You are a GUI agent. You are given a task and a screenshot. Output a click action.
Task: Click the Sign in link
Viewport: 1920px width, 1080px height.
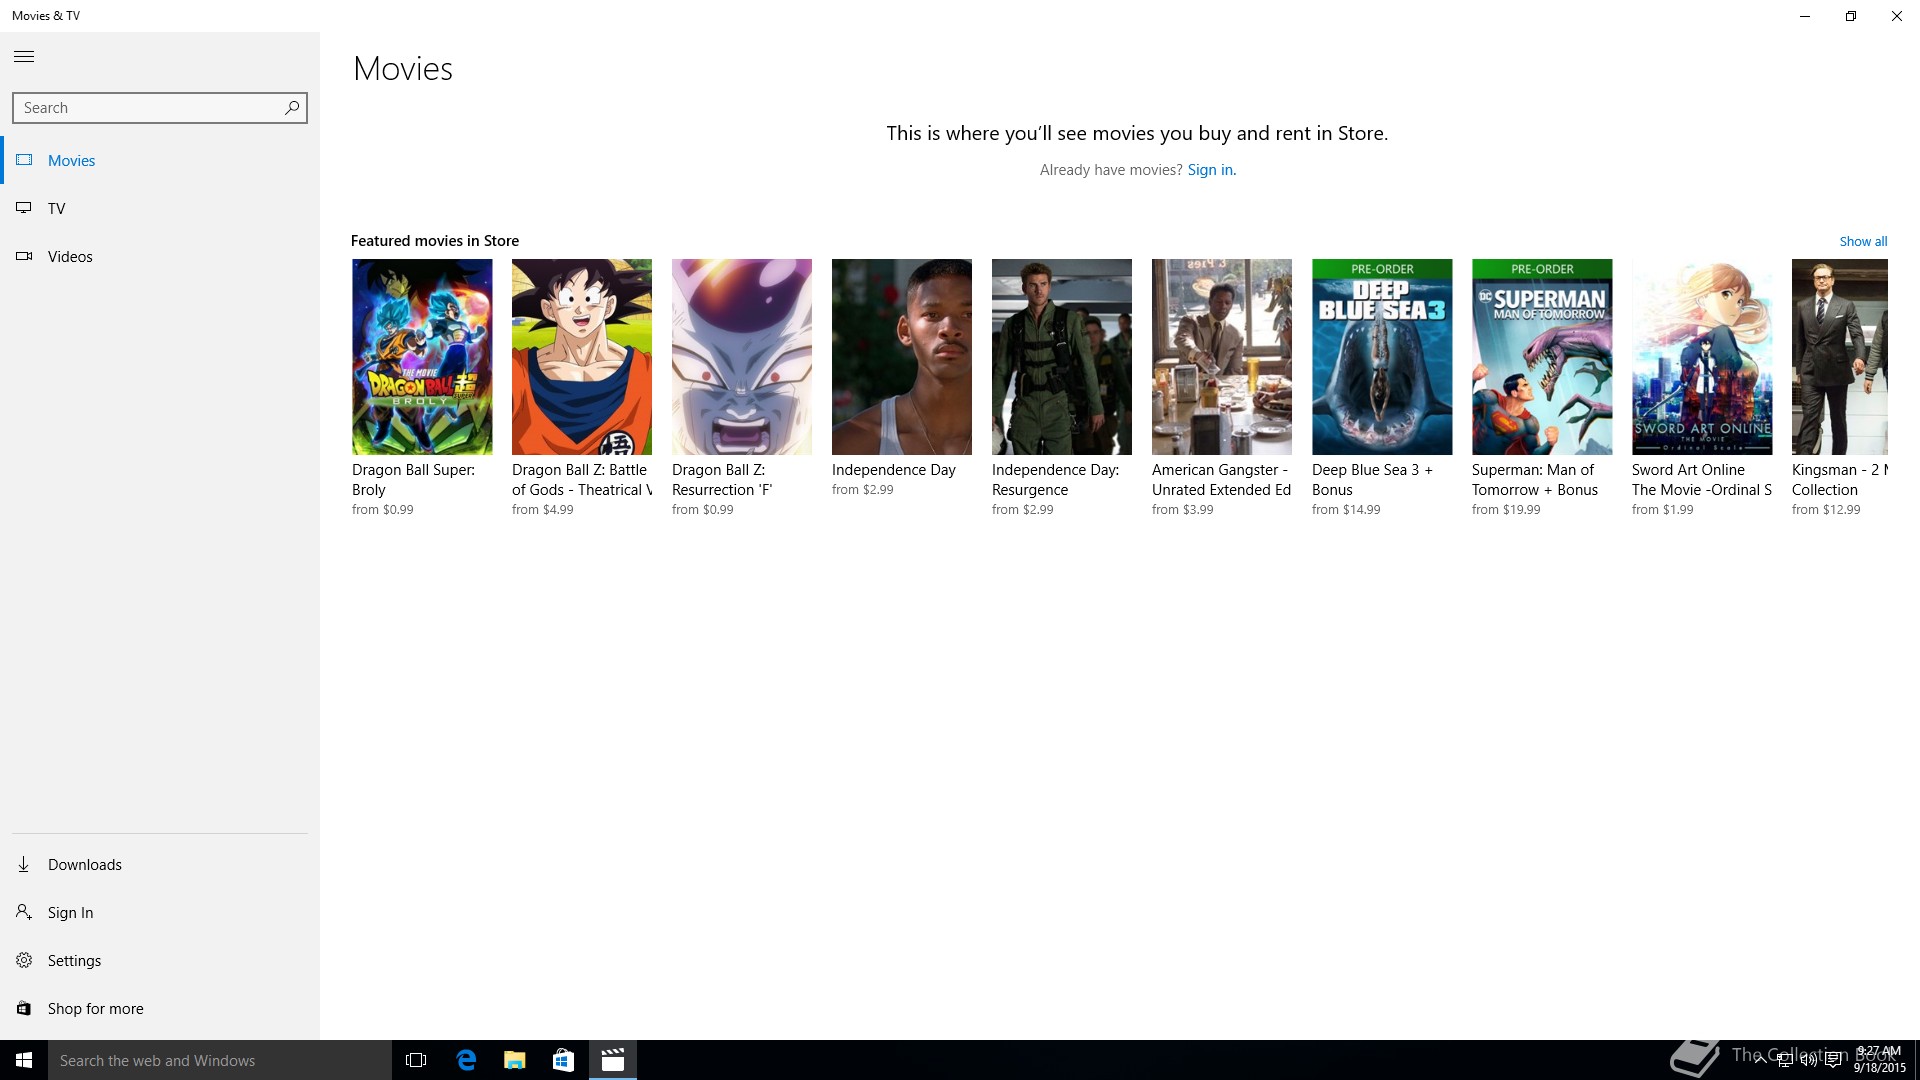1211,170
